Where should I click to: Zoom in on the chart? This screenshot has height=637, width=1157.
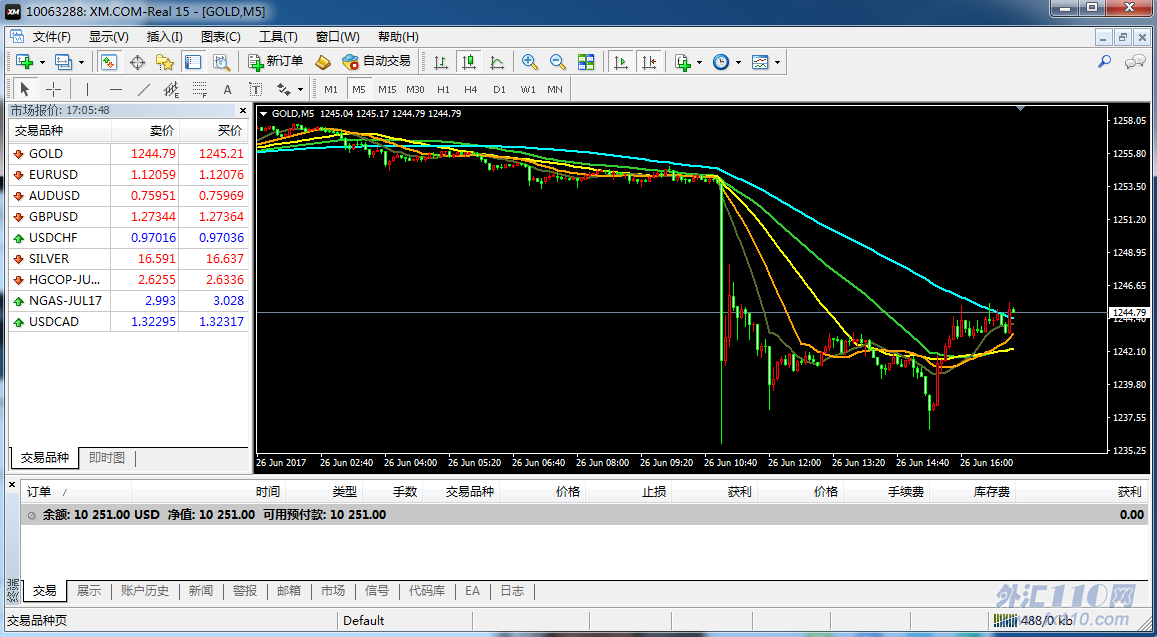point(529,62)
